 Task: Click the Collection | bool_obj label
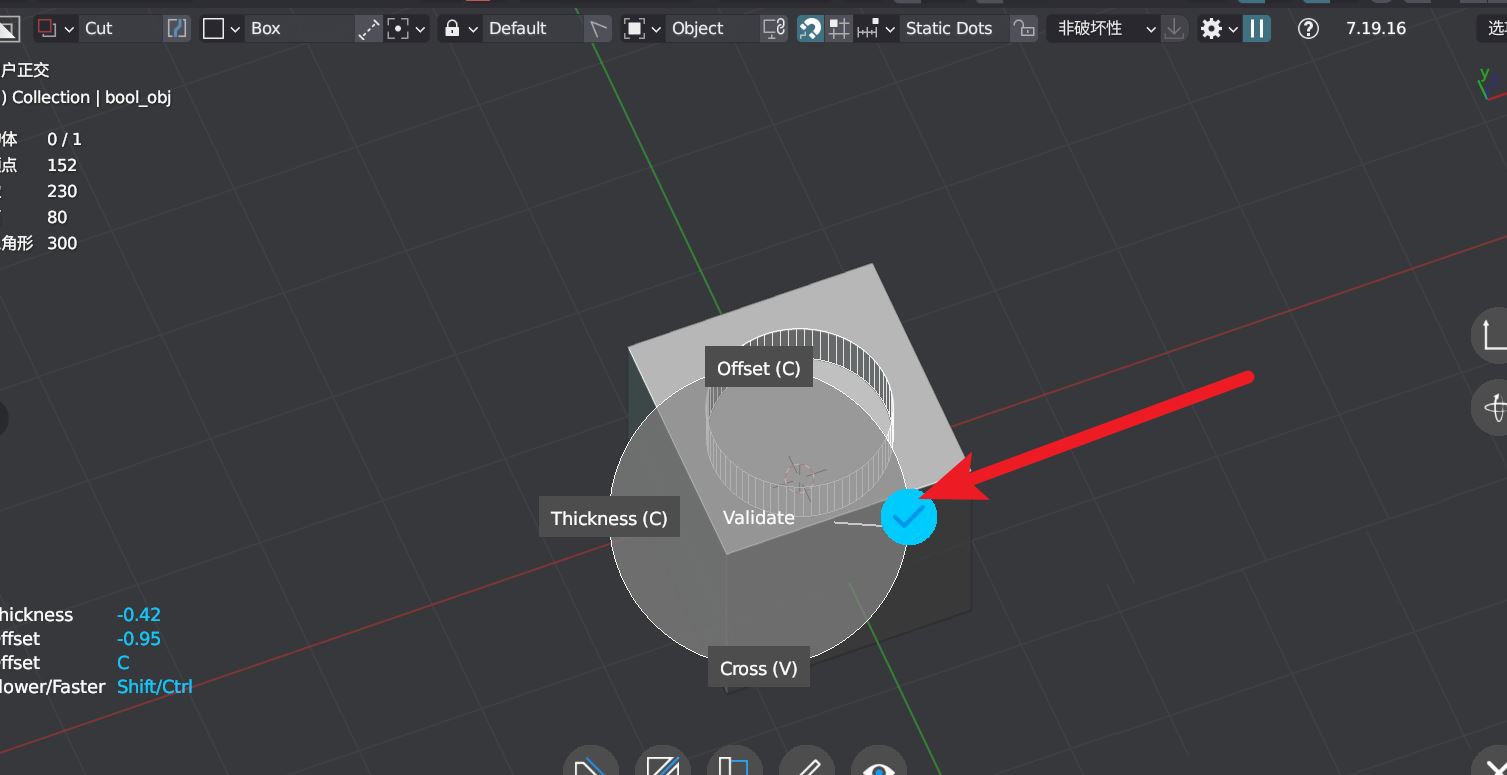91,97
